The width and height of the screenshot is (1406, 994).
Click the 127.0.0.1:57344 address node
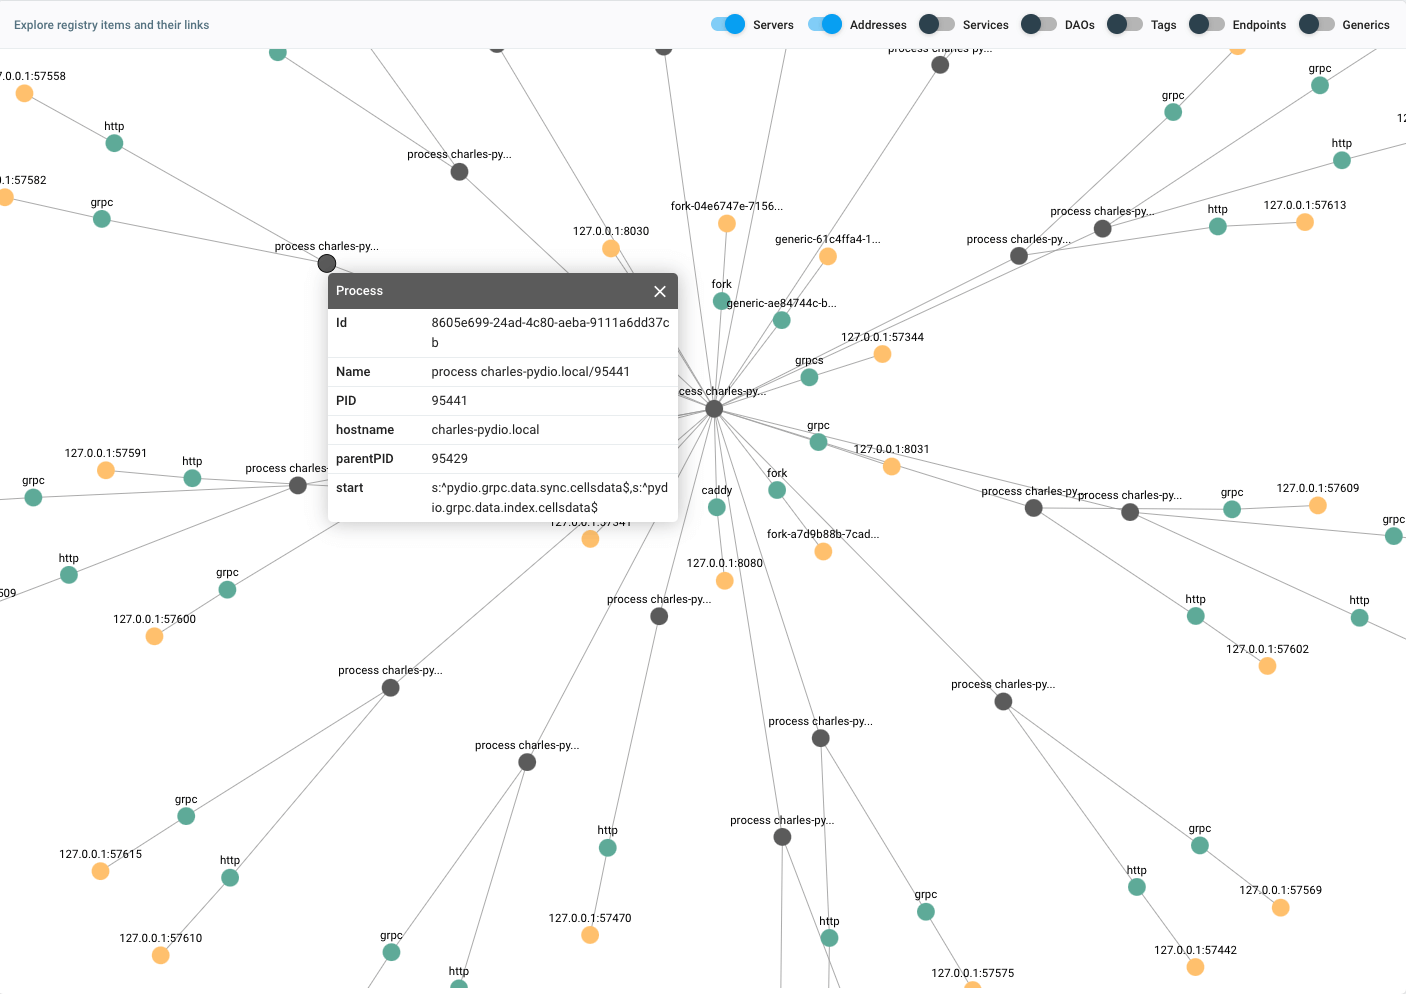(x=882, y=354)
